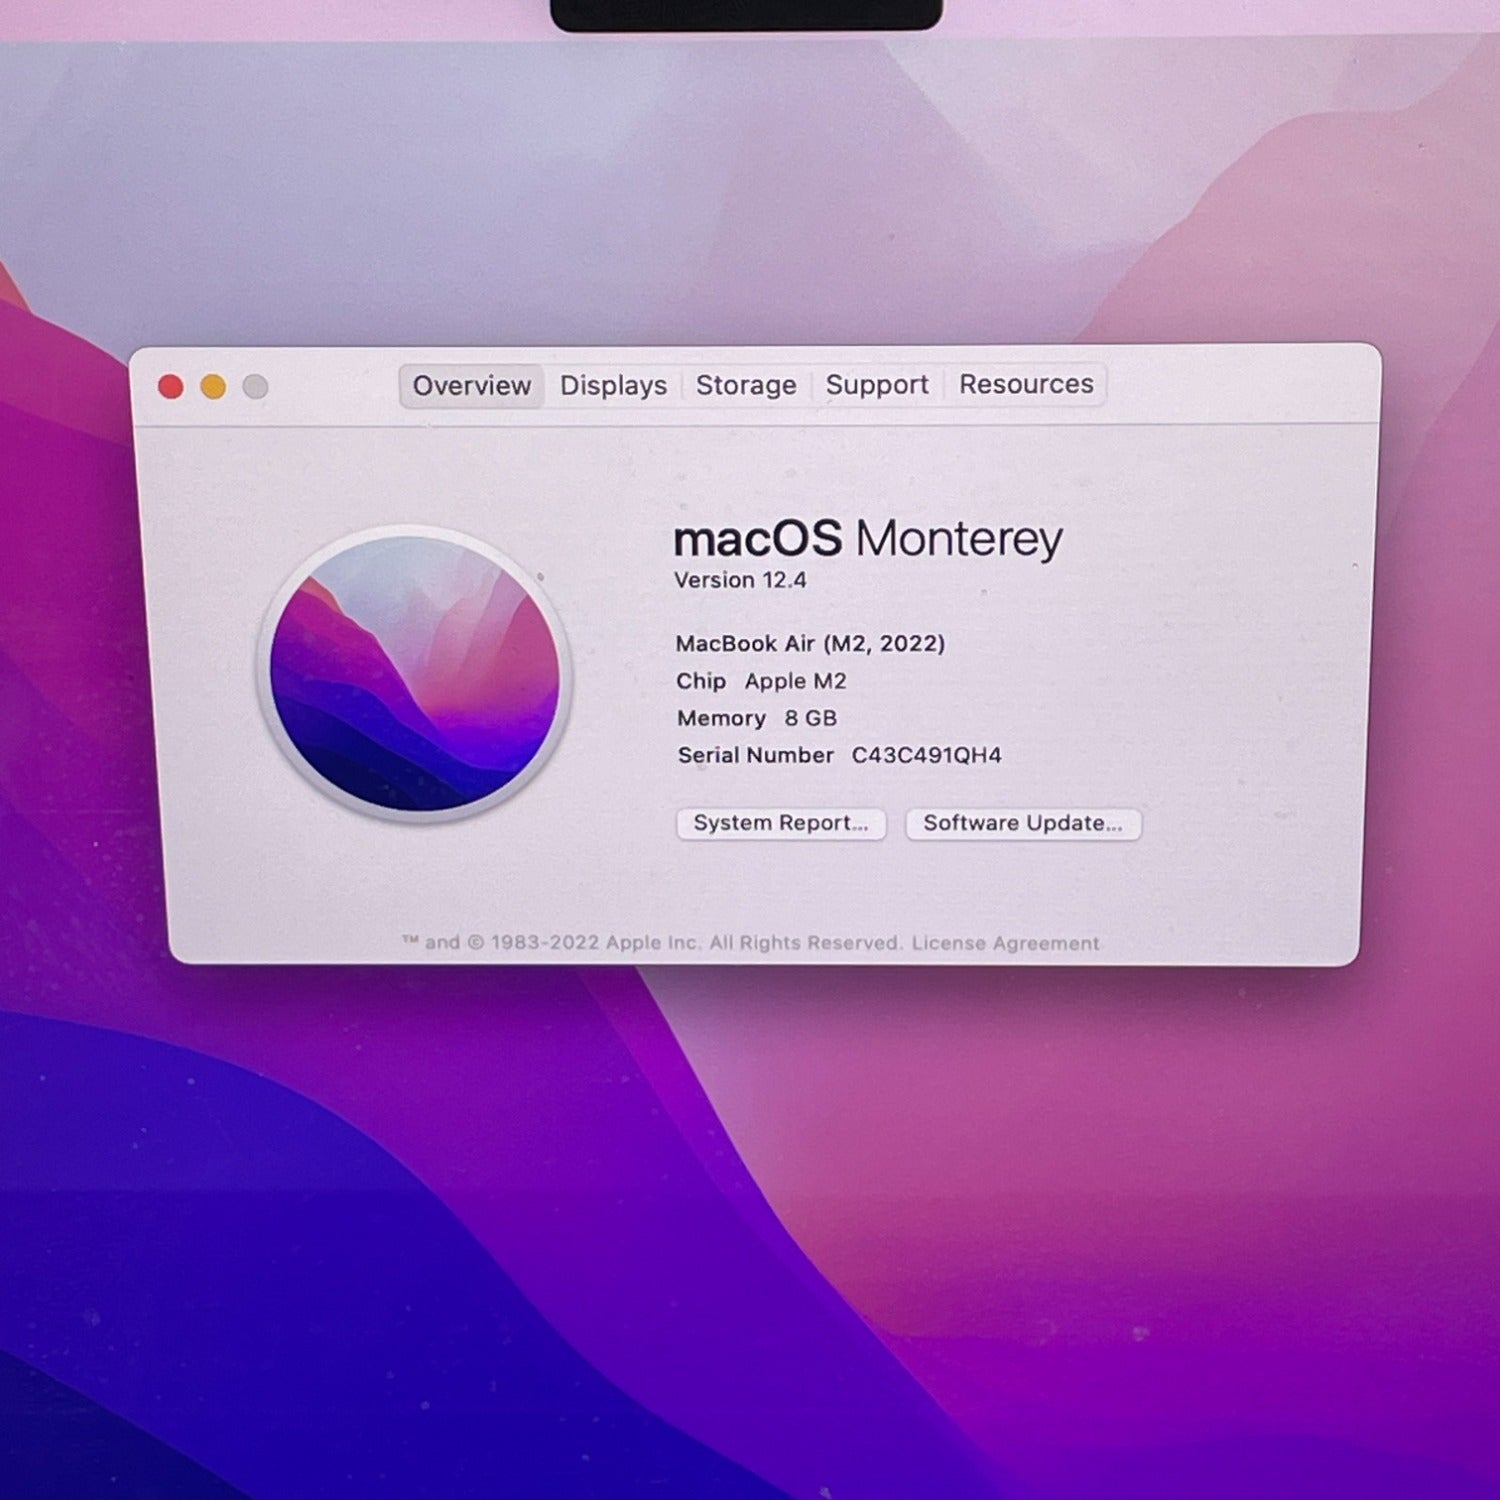This screenshot has height=1500, width=1500.
Task: Open the Displays tab
Action: [613, 386]
